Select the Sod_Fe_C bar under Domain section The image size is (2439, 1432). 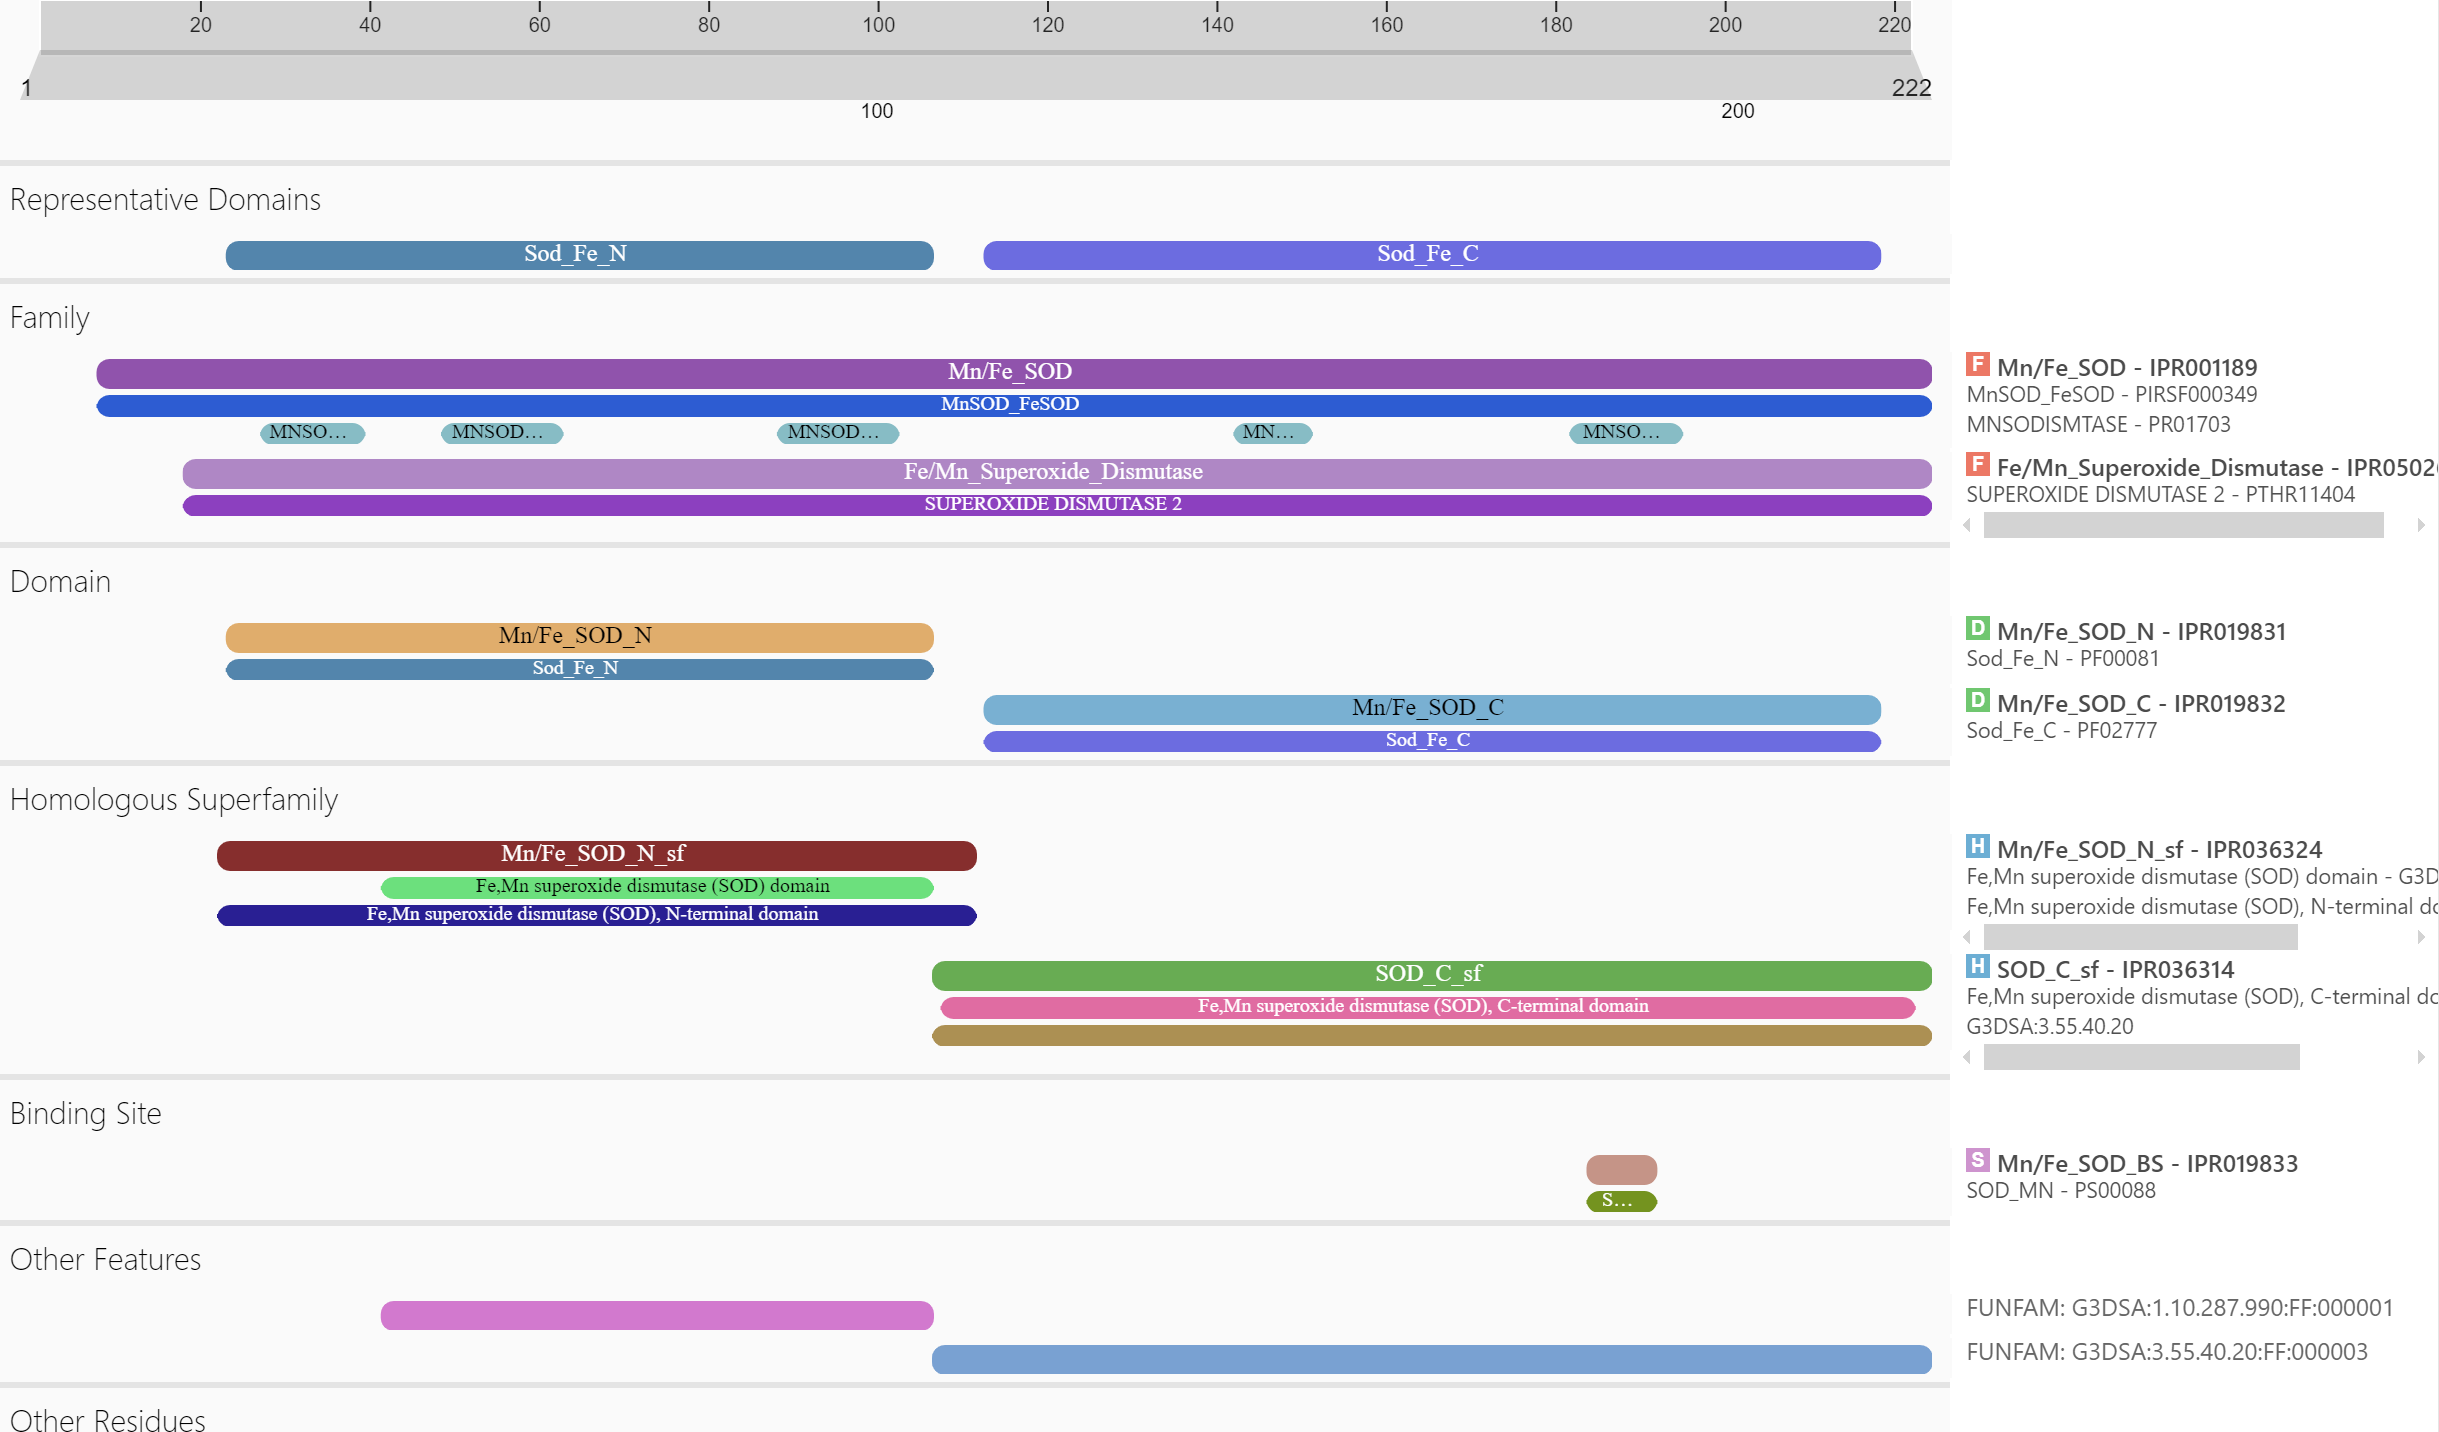(x=1432, y=741)
